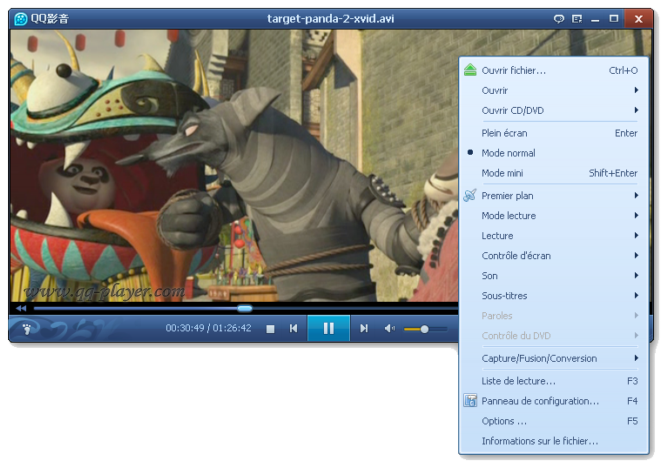This screenshot has height=468, width=667.
Task: Skip to the previous track
Action: click(x=294, y=328)
